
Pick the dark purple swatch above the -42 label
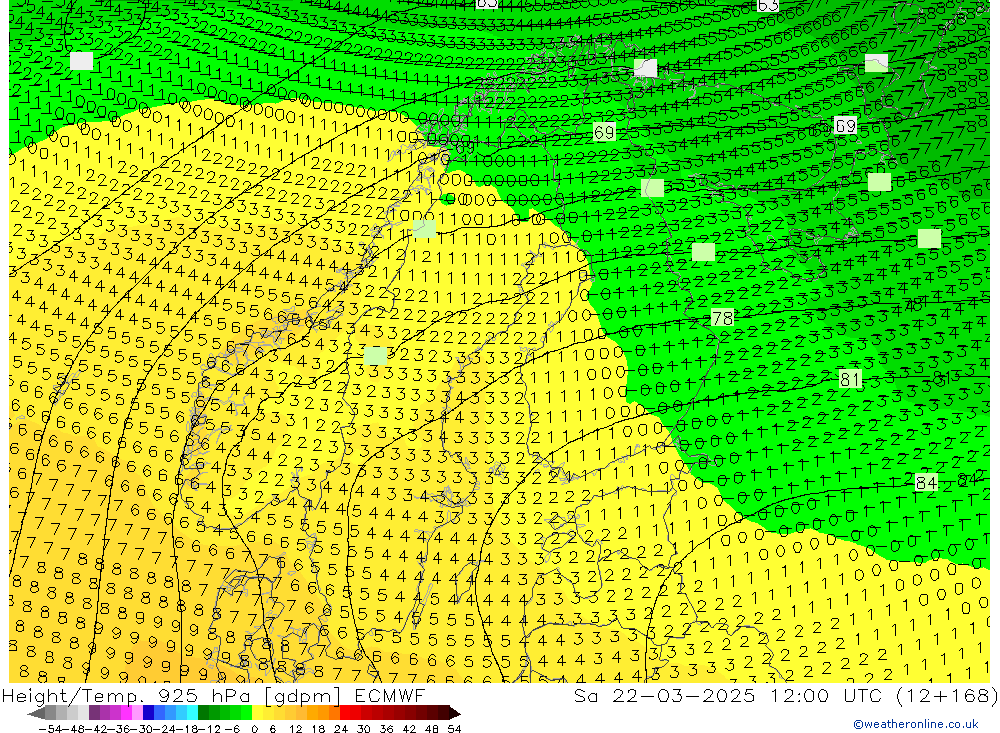point(94,713)
